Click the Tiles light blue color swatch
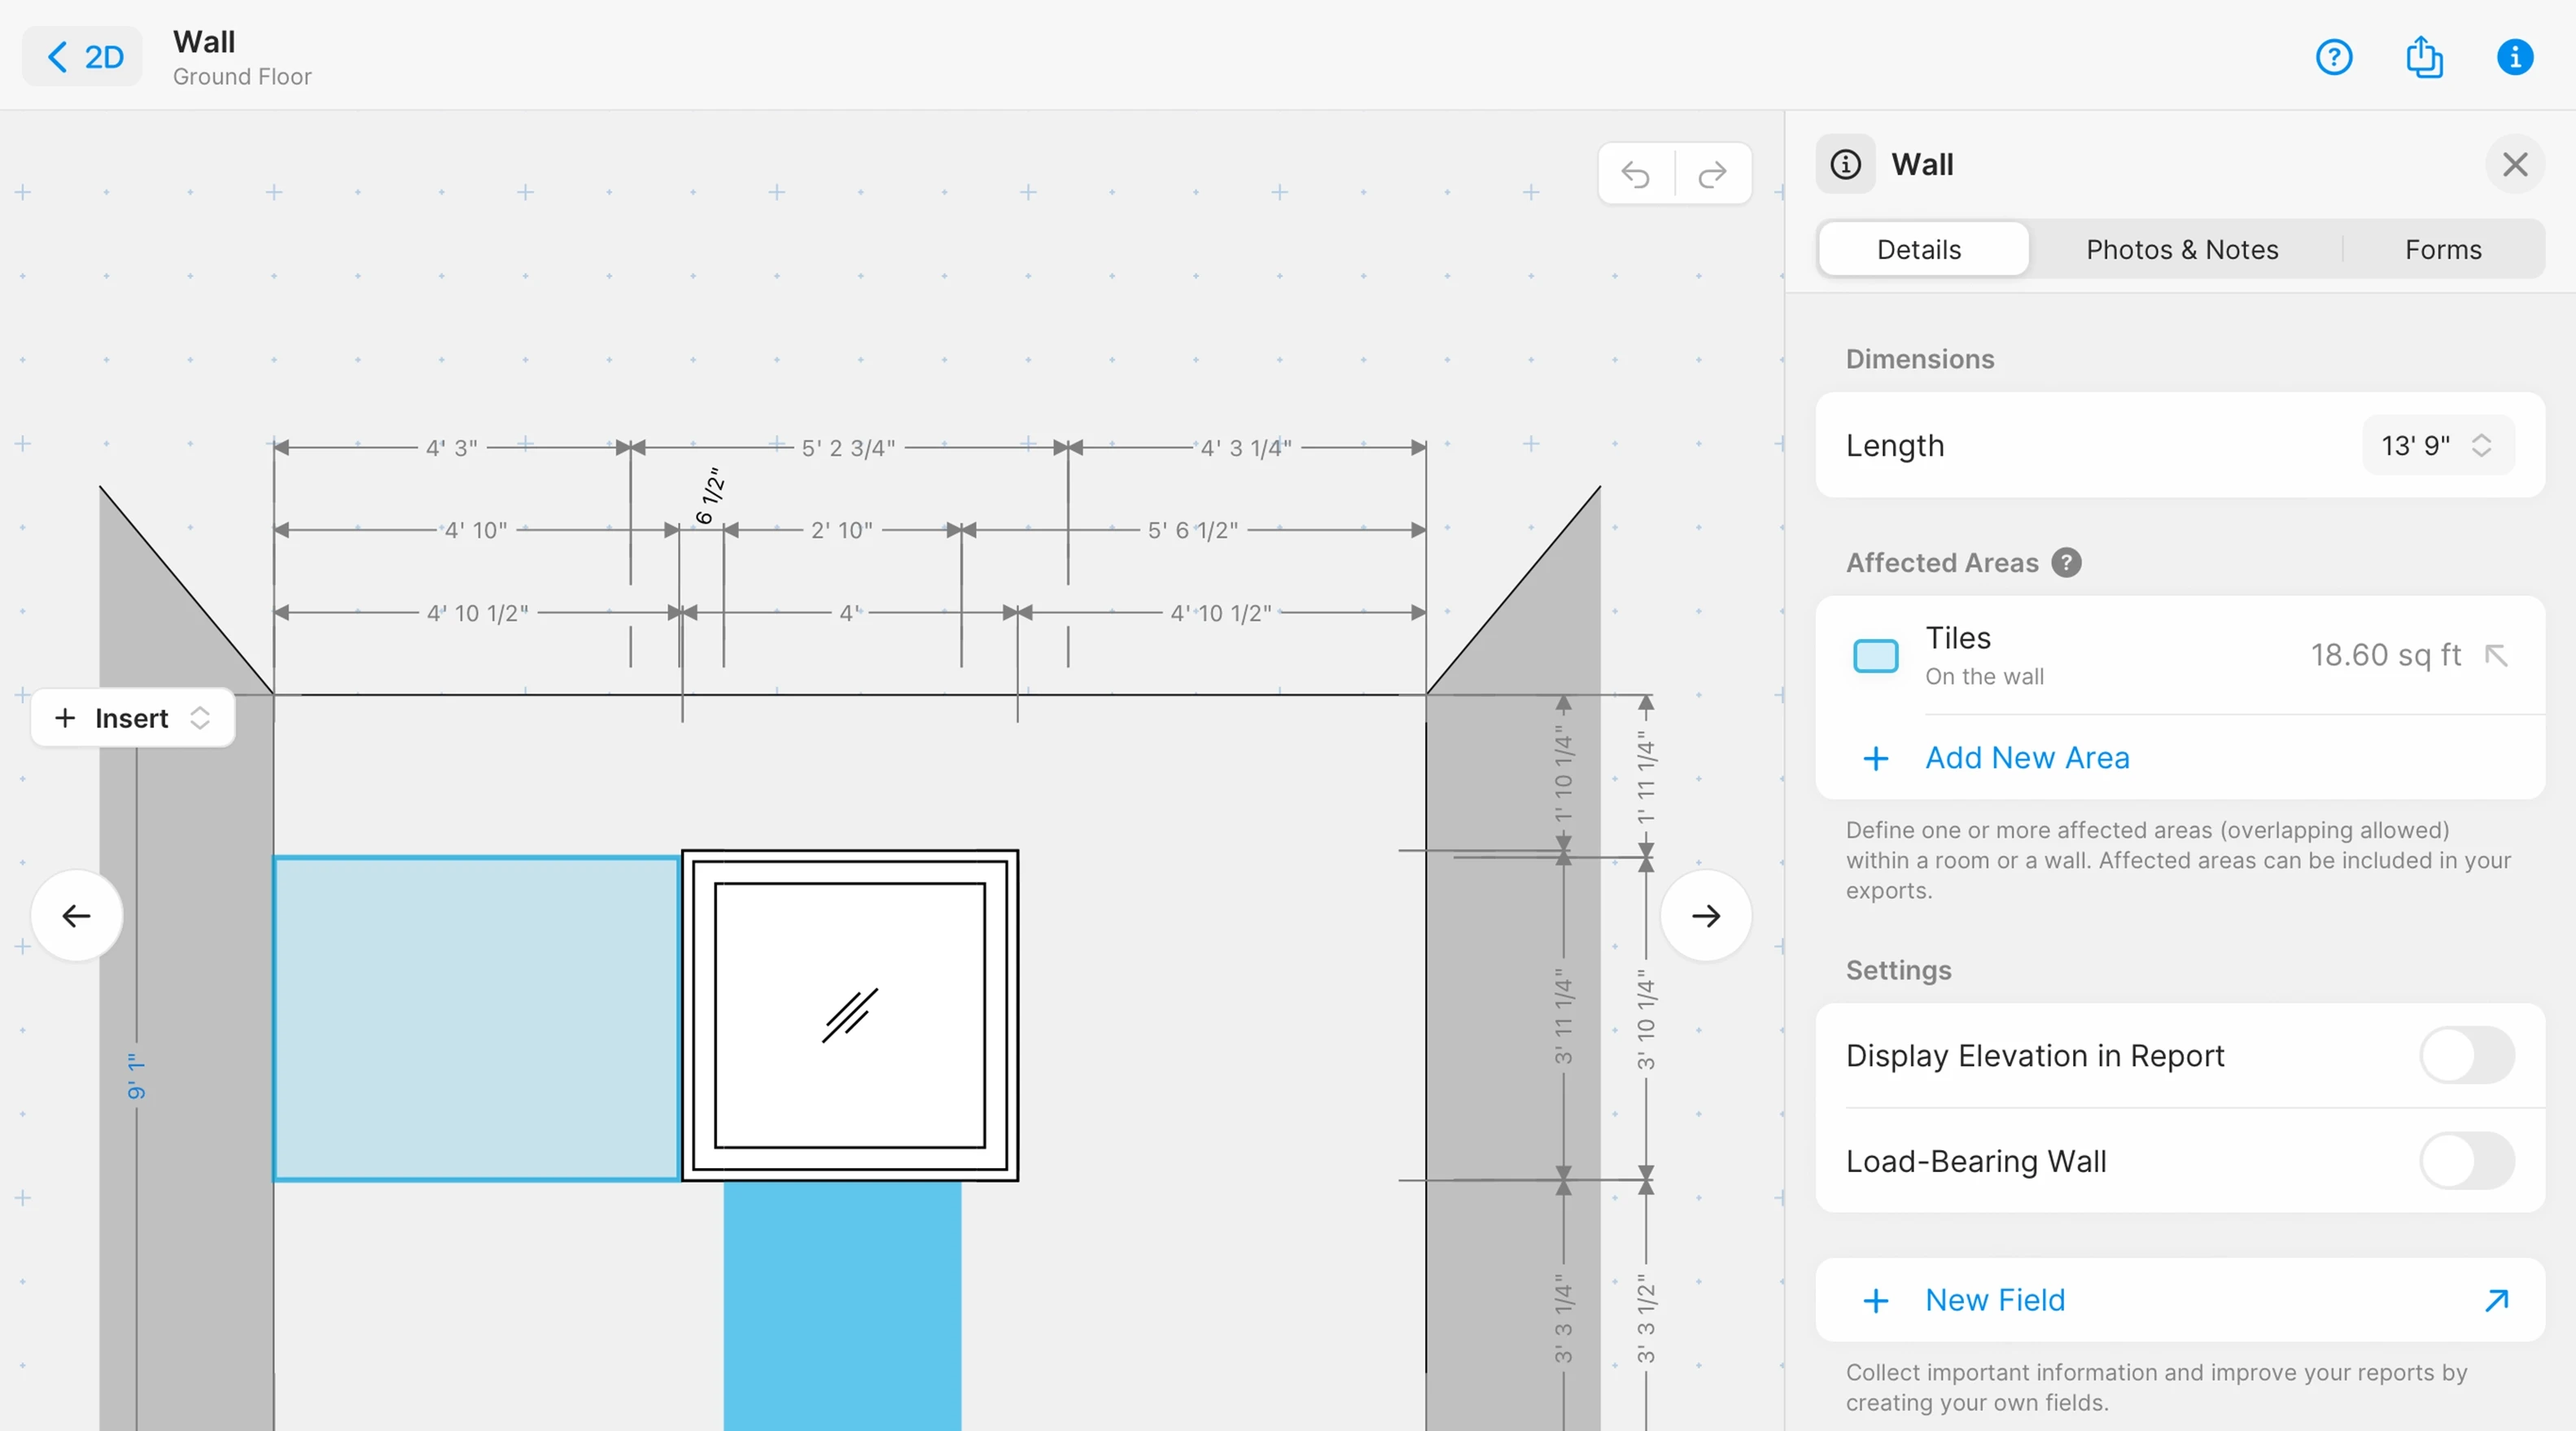Screen dimensions: 2576x1431 [1875, 656]
